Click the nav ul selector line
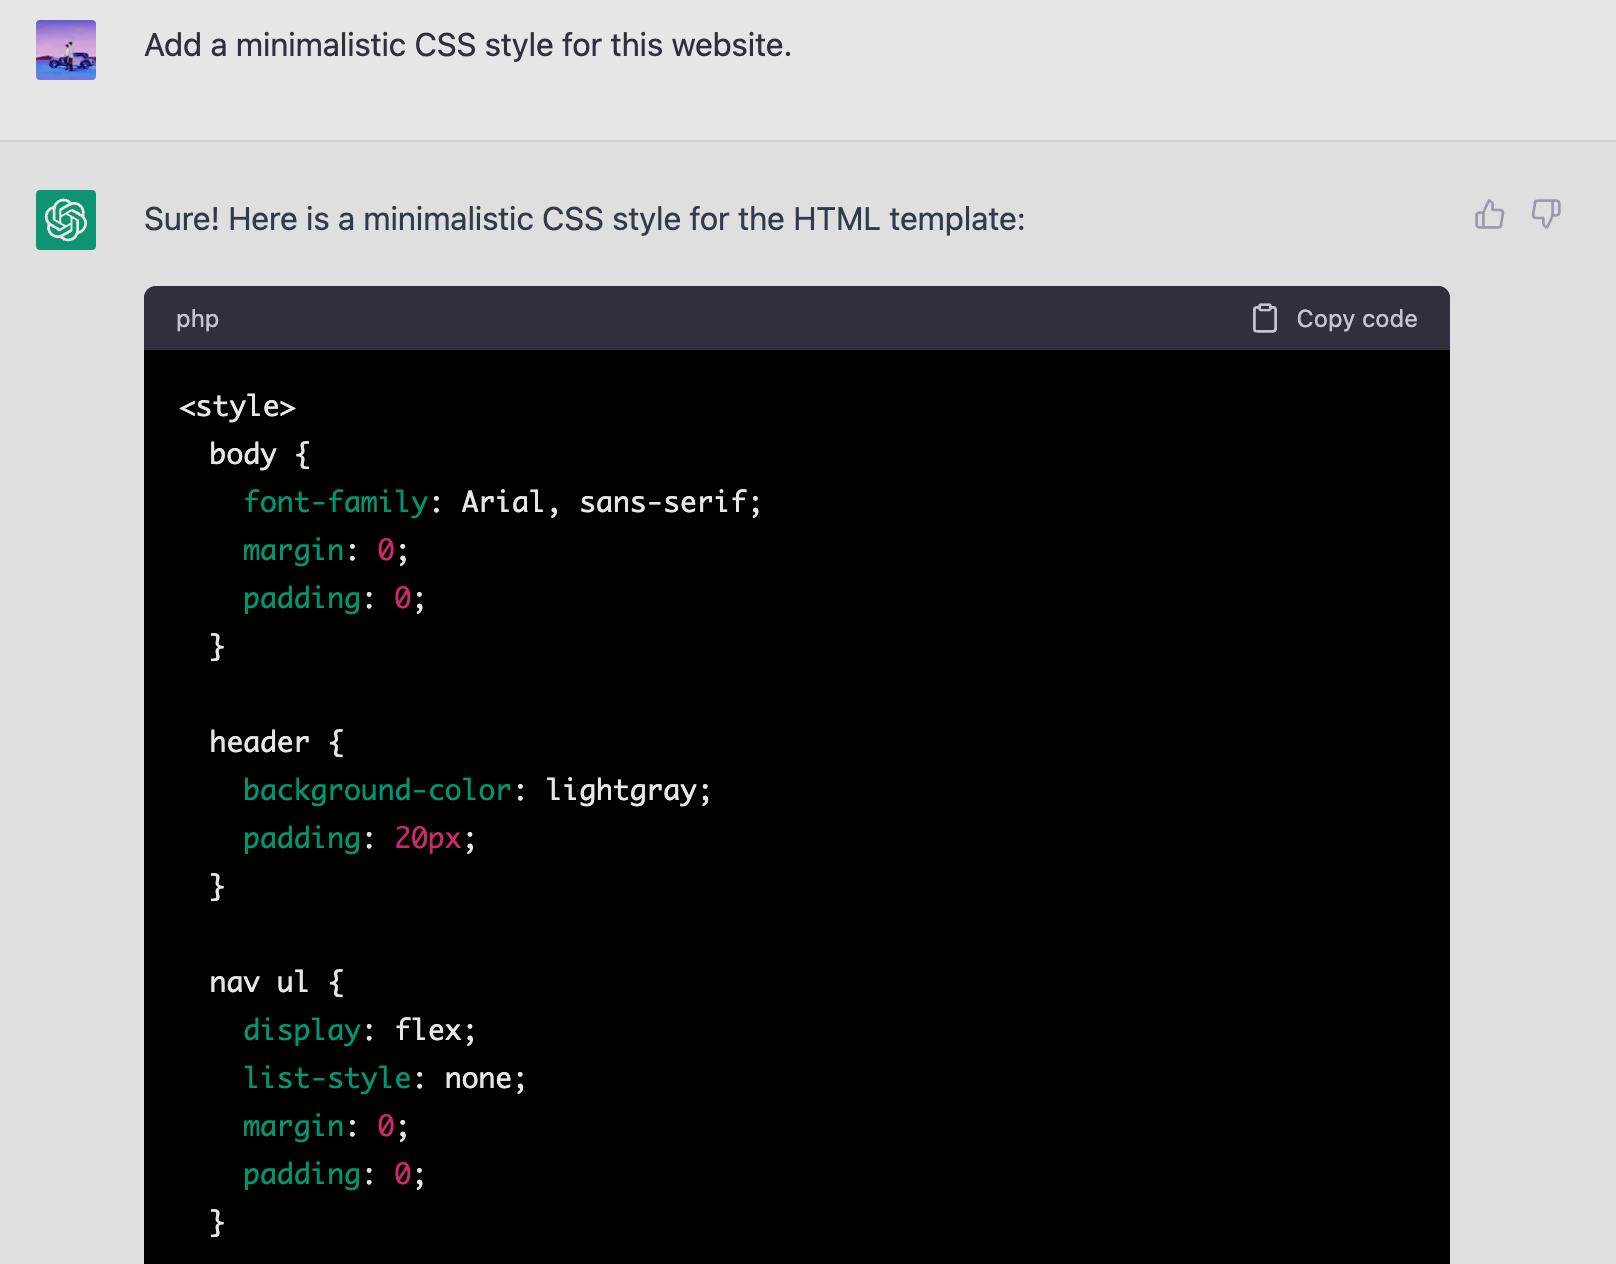 [276, 982]
